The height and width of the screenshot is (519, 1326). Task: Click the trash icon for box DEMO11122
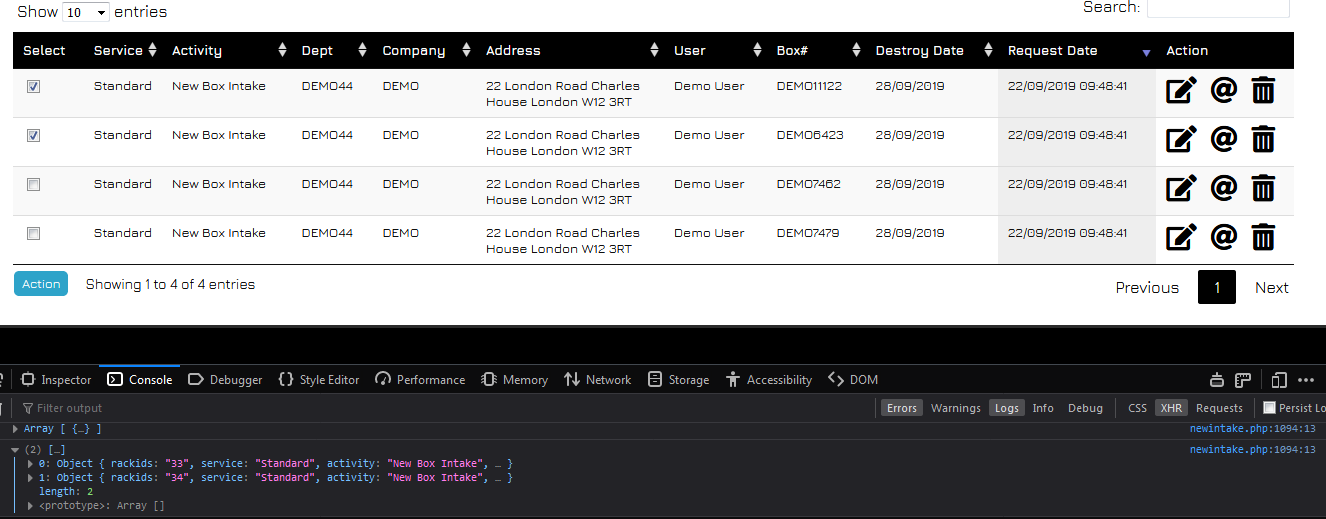[1264, 91]
